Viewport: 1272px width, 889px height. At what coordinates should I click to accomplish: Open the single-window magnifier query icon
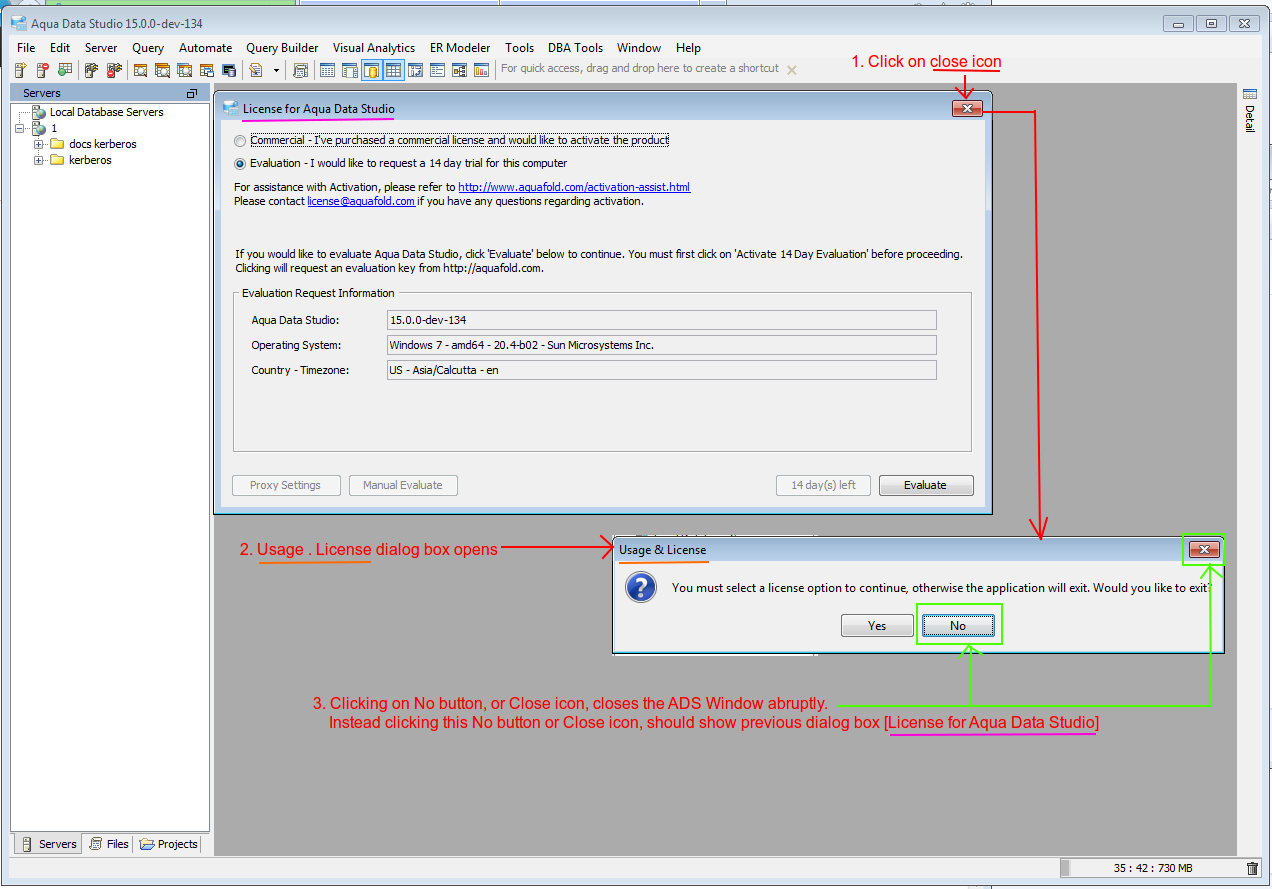[x=141, y=70]
